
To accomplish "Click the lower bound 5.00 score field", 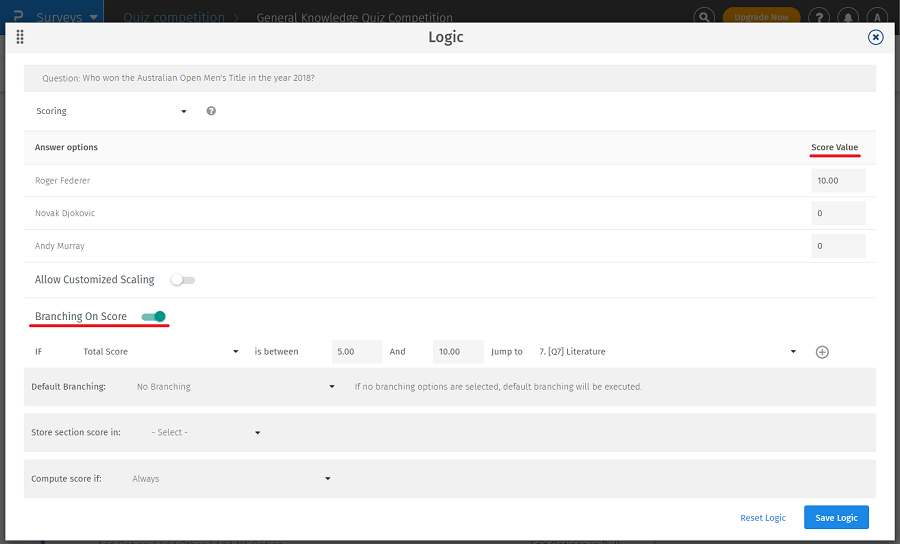I will 356,352.
